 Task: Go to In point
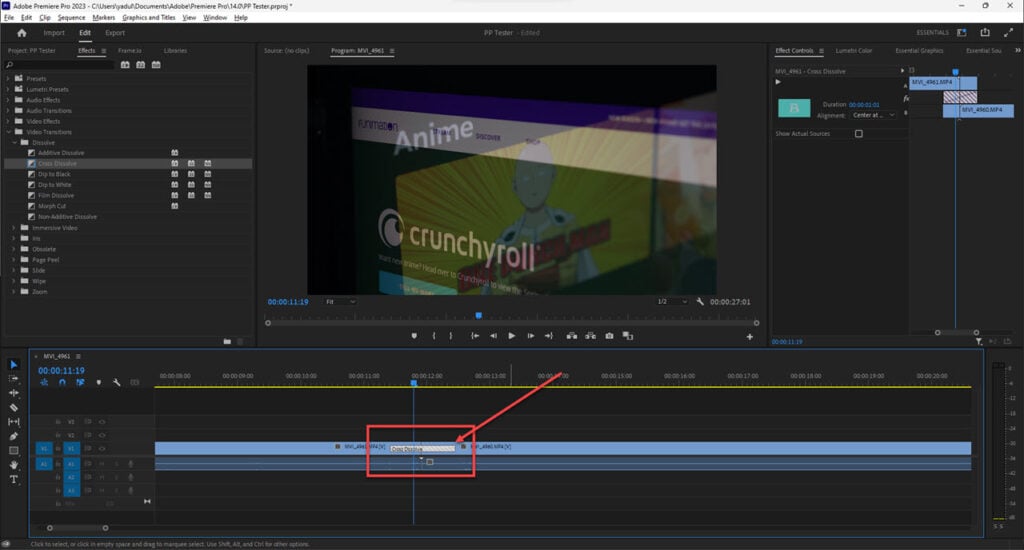coord(475,336)
